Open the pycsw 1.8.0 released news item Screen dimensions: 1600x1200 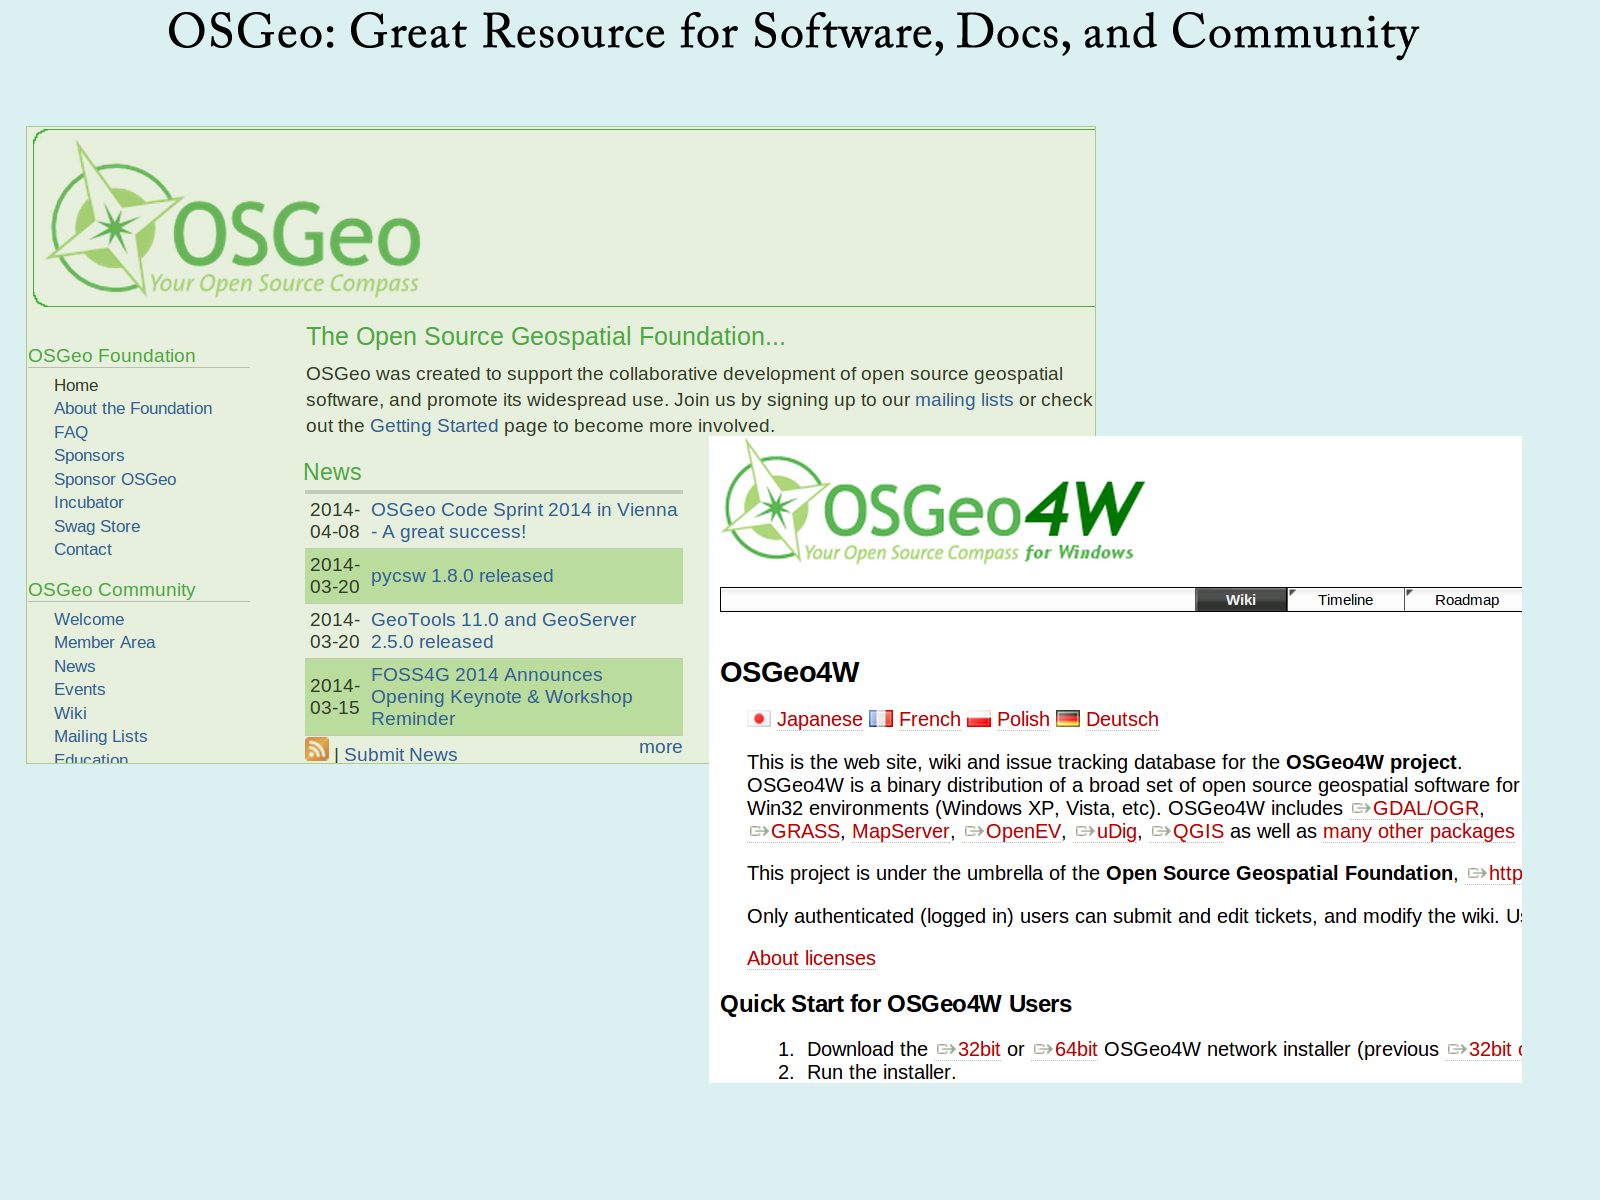(462, 576)
